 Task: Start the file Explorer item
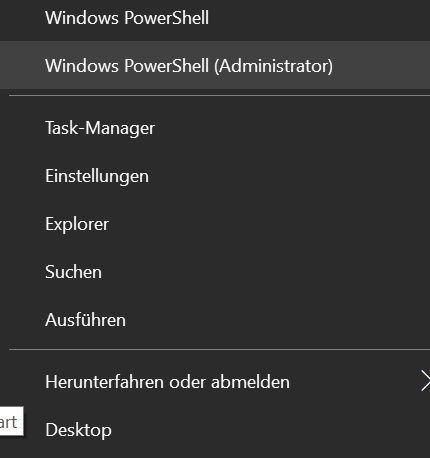[215, 224]
